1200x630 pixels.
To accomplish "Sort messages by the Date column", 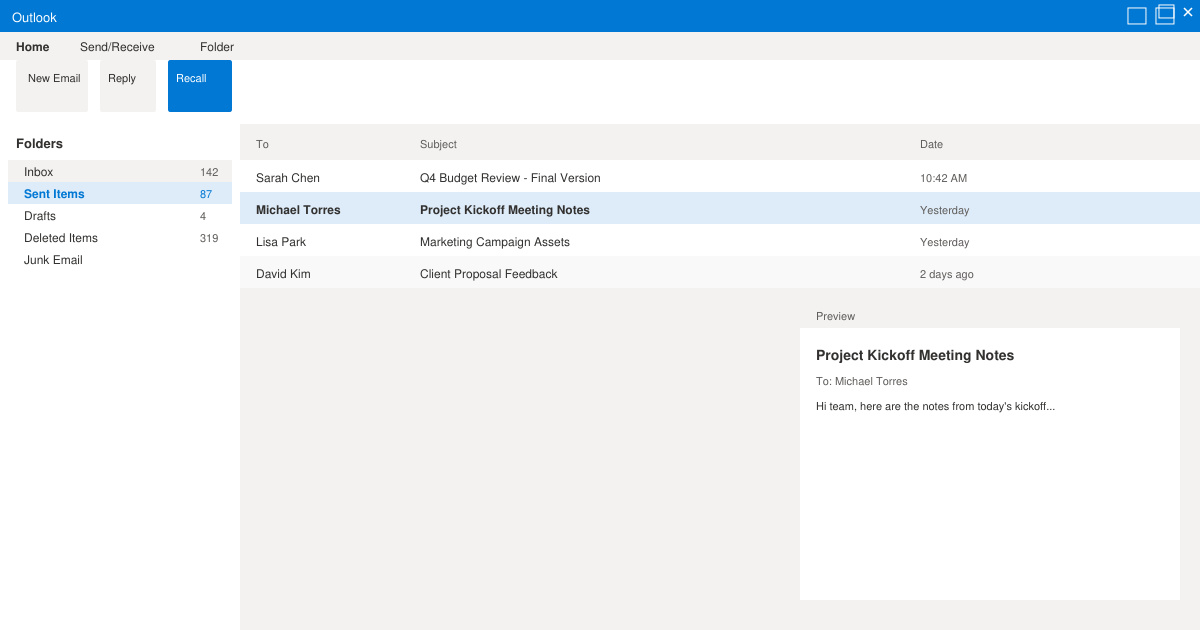I will (x=931, y=144).
